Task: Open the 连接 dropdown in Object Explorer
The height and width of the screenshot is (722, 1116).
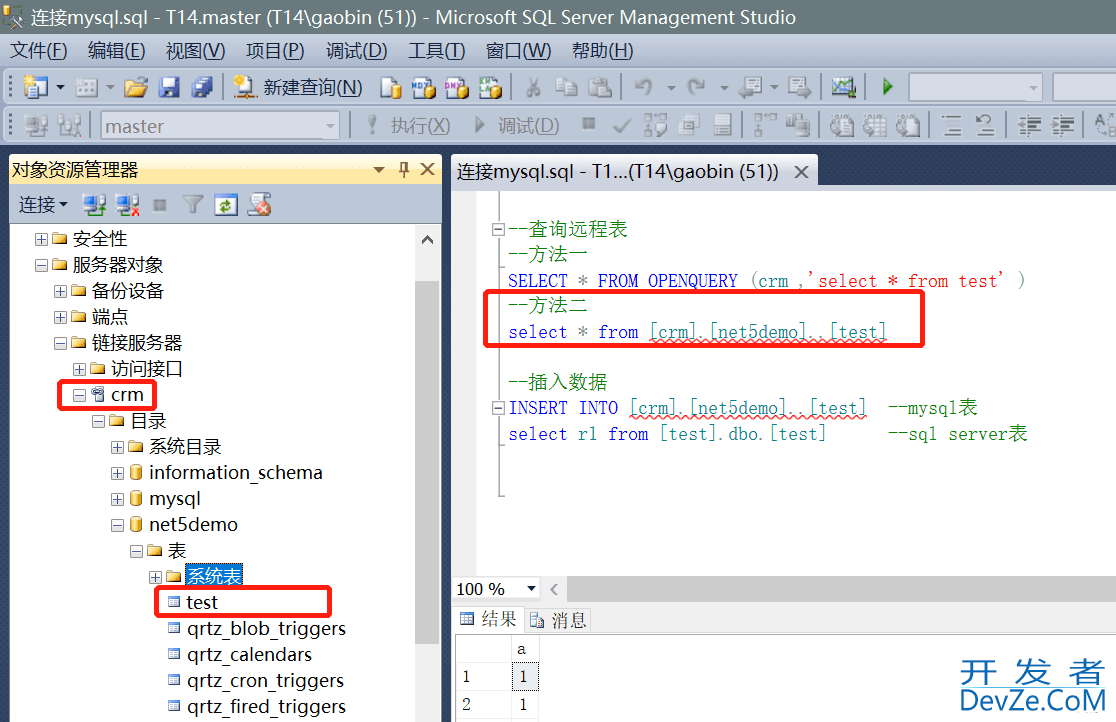Action: click(x=43, y=205)
